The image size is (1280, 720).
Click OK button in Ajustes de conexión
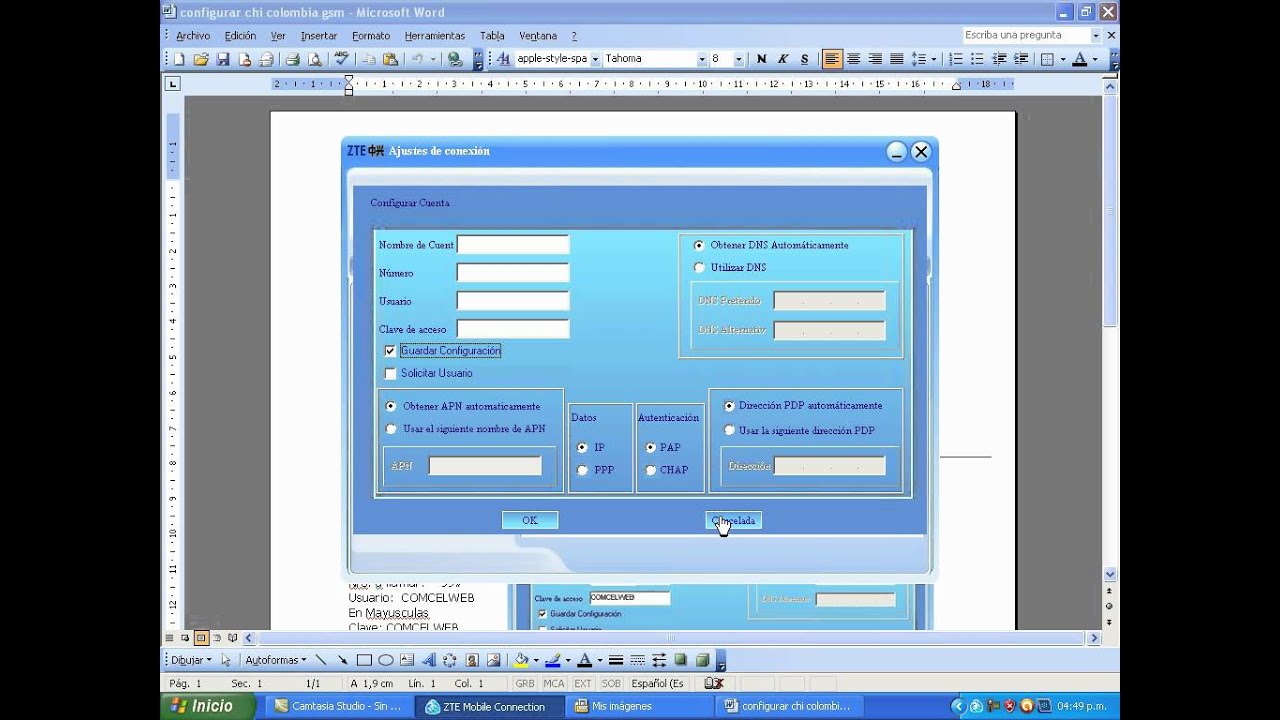[530, 520]
